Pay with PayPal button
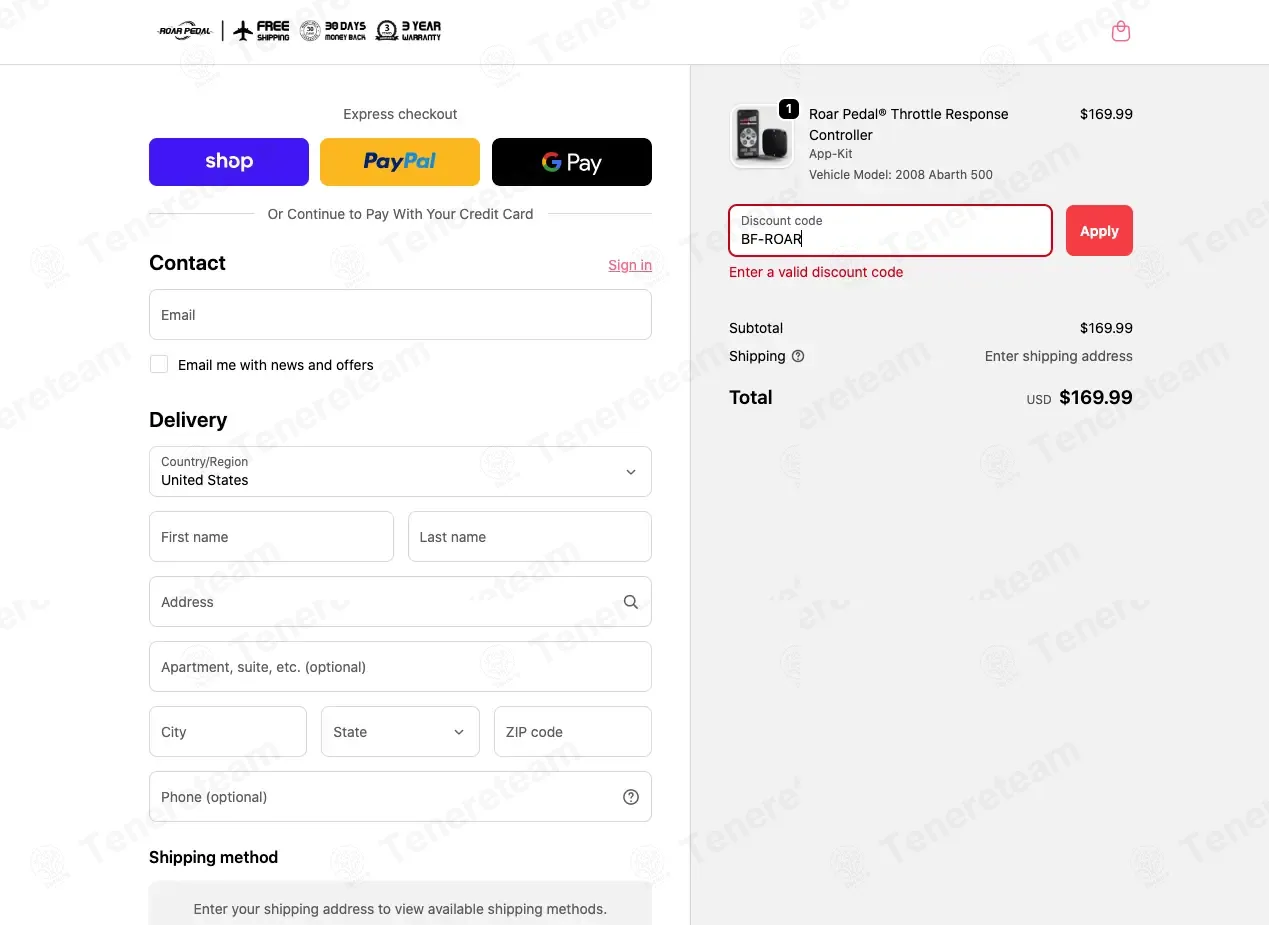 tap(400, 162)
